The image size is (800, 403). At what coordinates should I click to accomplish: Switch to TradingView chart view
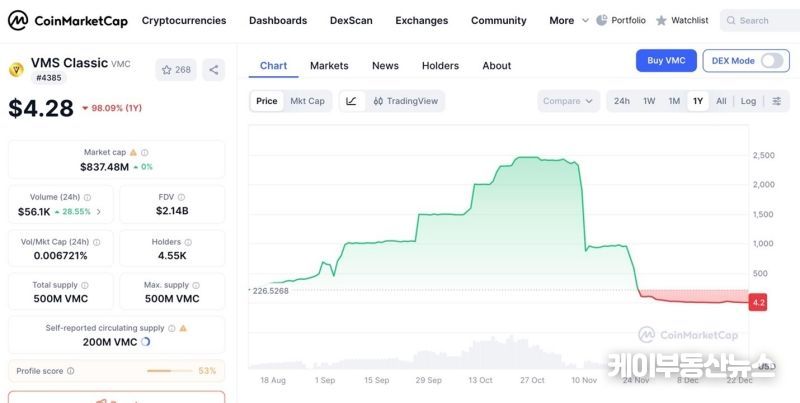(405, 101)
